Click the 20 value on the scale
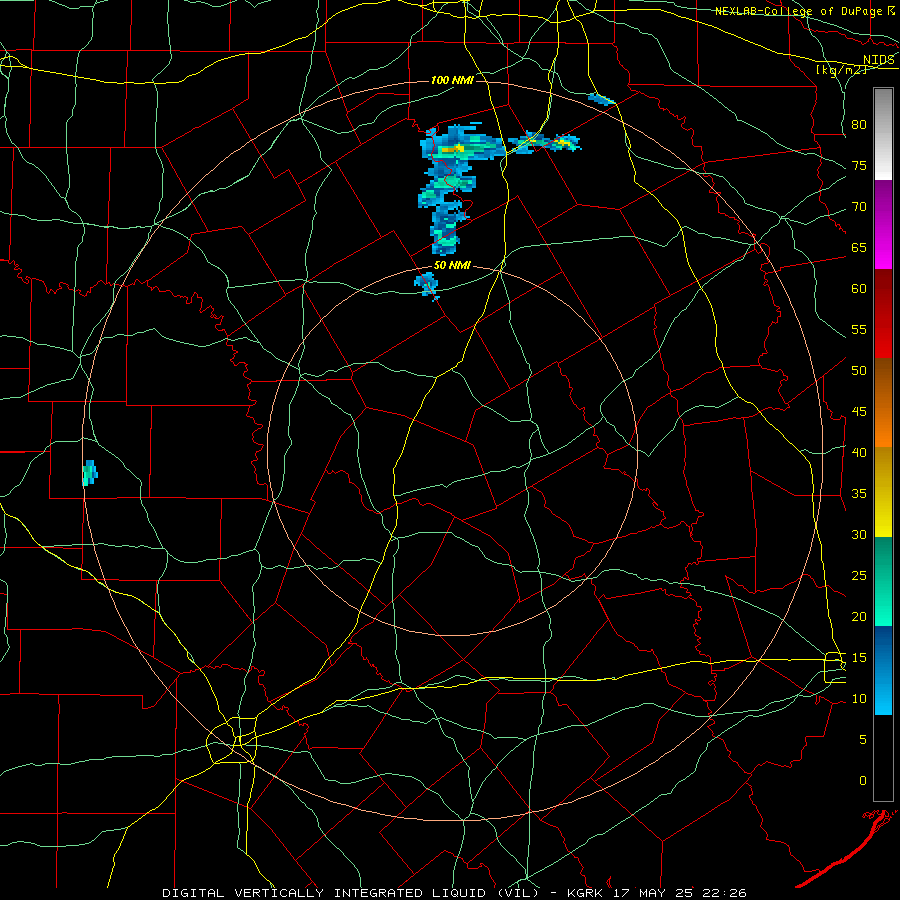 pos(859,616)
